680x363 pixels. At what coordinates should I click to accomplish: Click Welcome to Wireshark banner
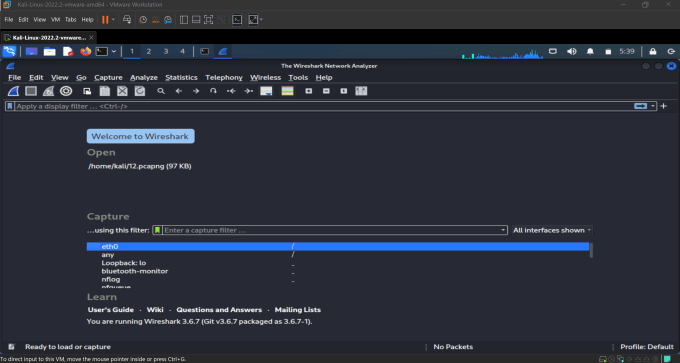141,136
